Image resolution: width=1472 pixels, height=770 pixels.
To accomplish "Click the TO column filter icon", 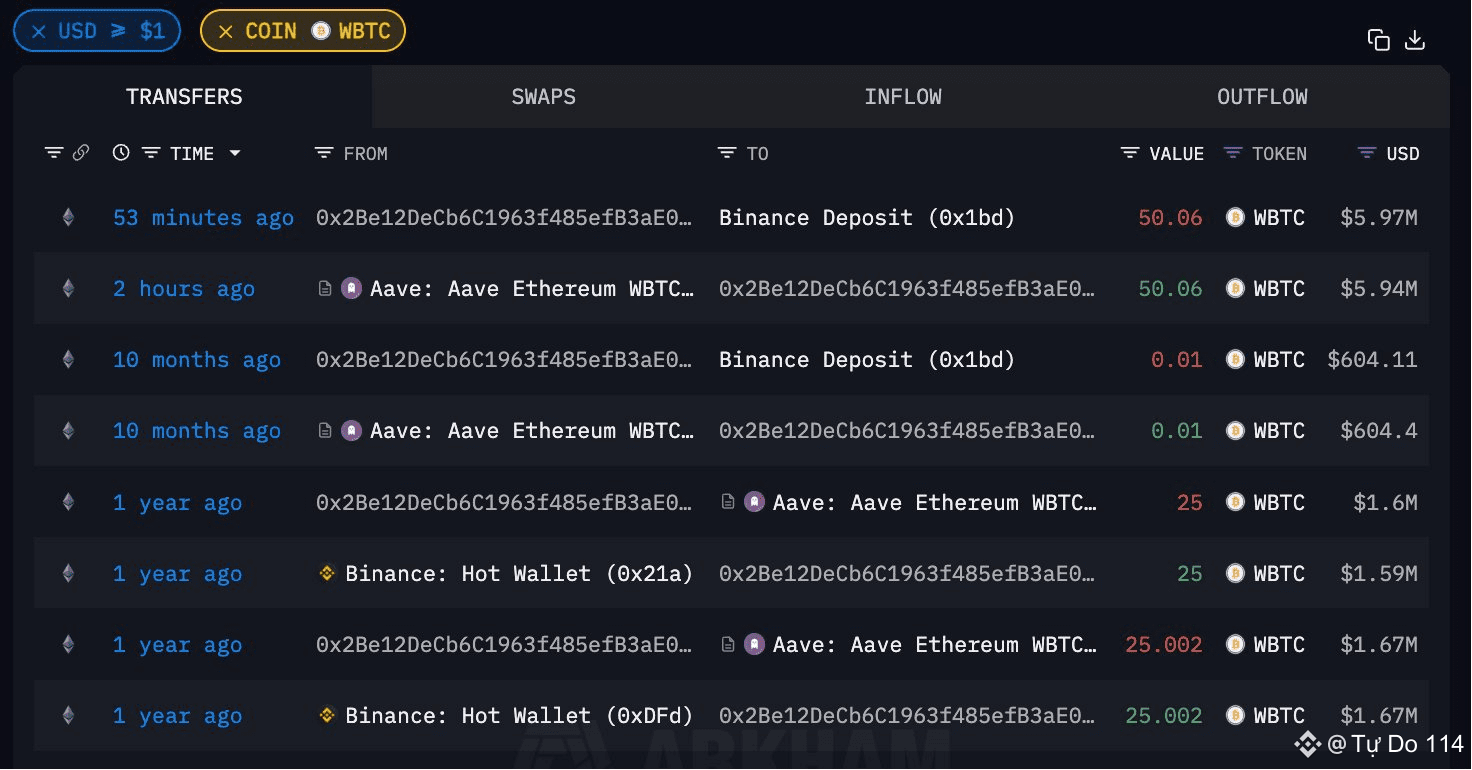I will 727,153.
